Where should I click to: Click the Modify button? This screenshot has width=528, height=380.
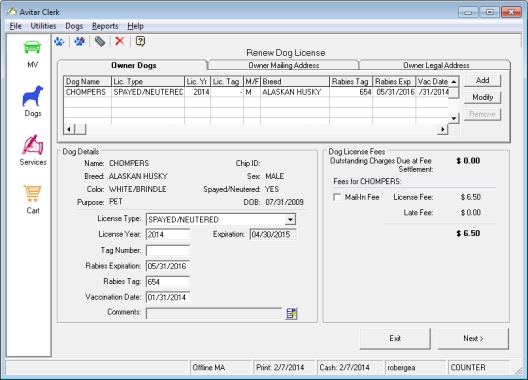point(482,97)
